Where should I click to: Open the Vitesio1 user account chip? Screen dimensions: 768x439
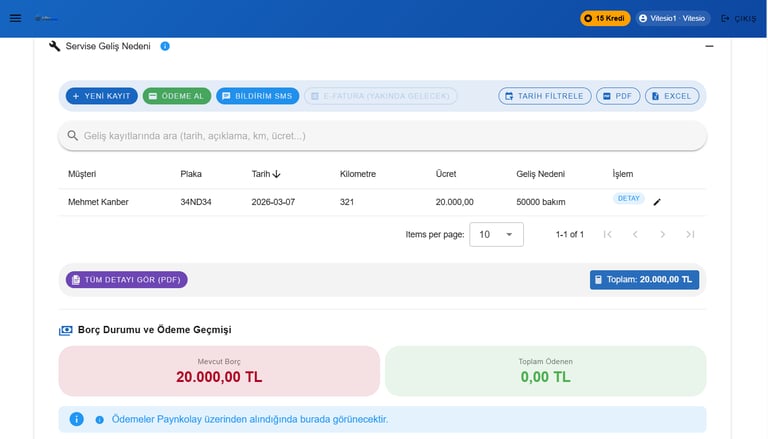point(672,18)
